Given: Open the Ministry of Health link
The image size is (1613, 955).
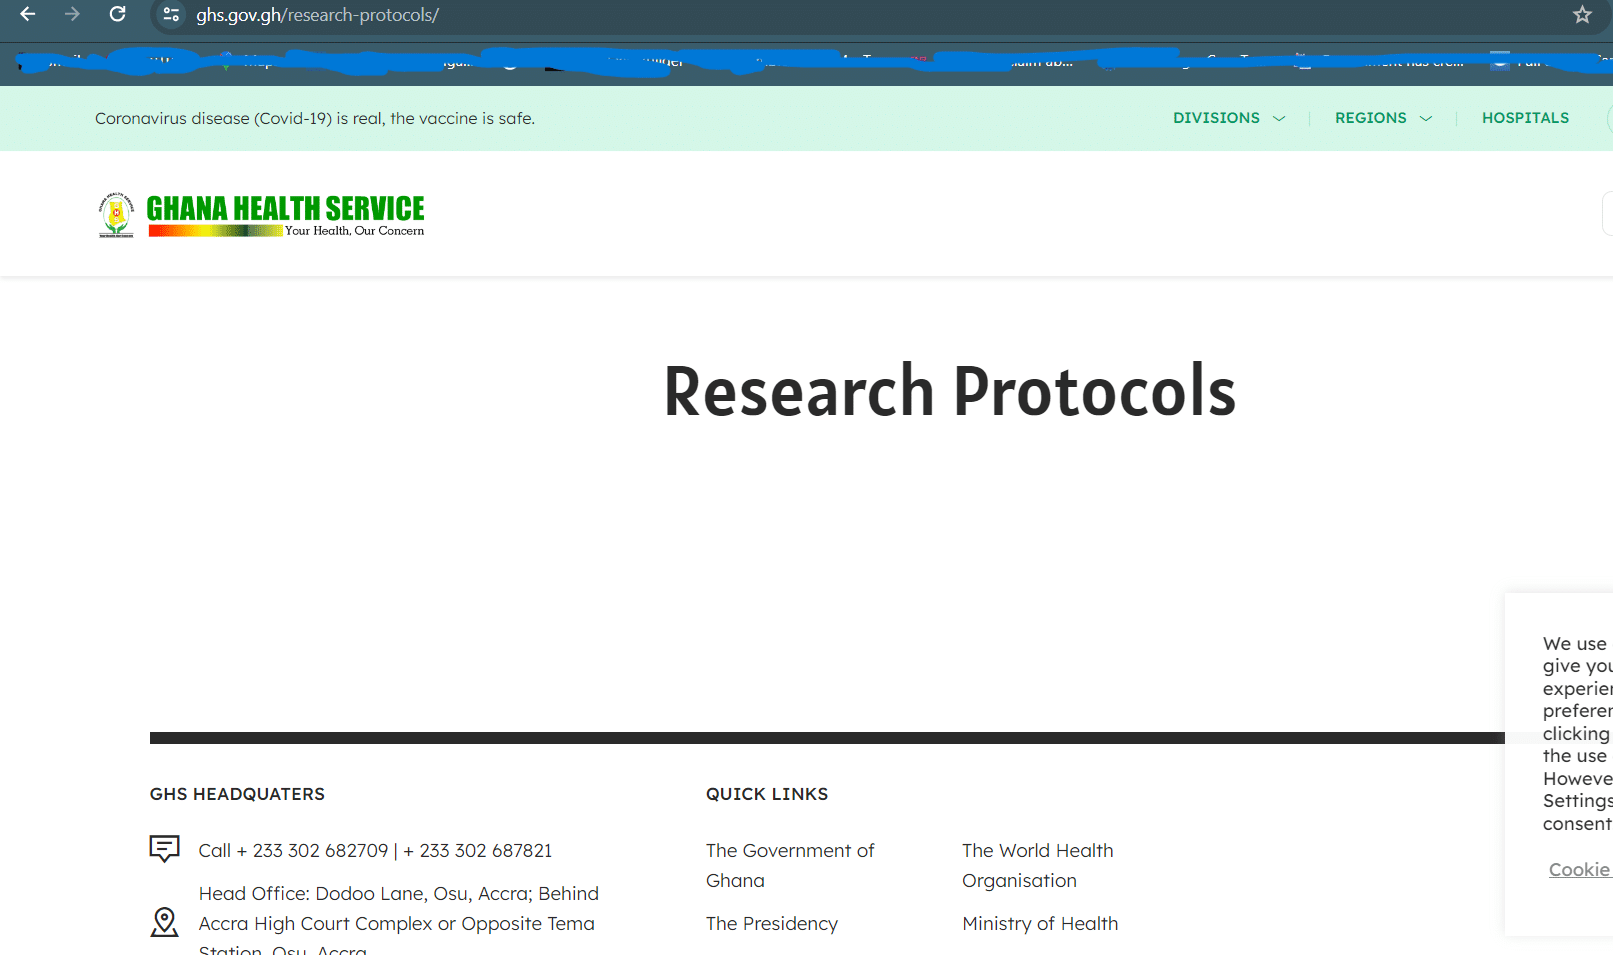Looking at the screenshot, I should point(1040,923).
